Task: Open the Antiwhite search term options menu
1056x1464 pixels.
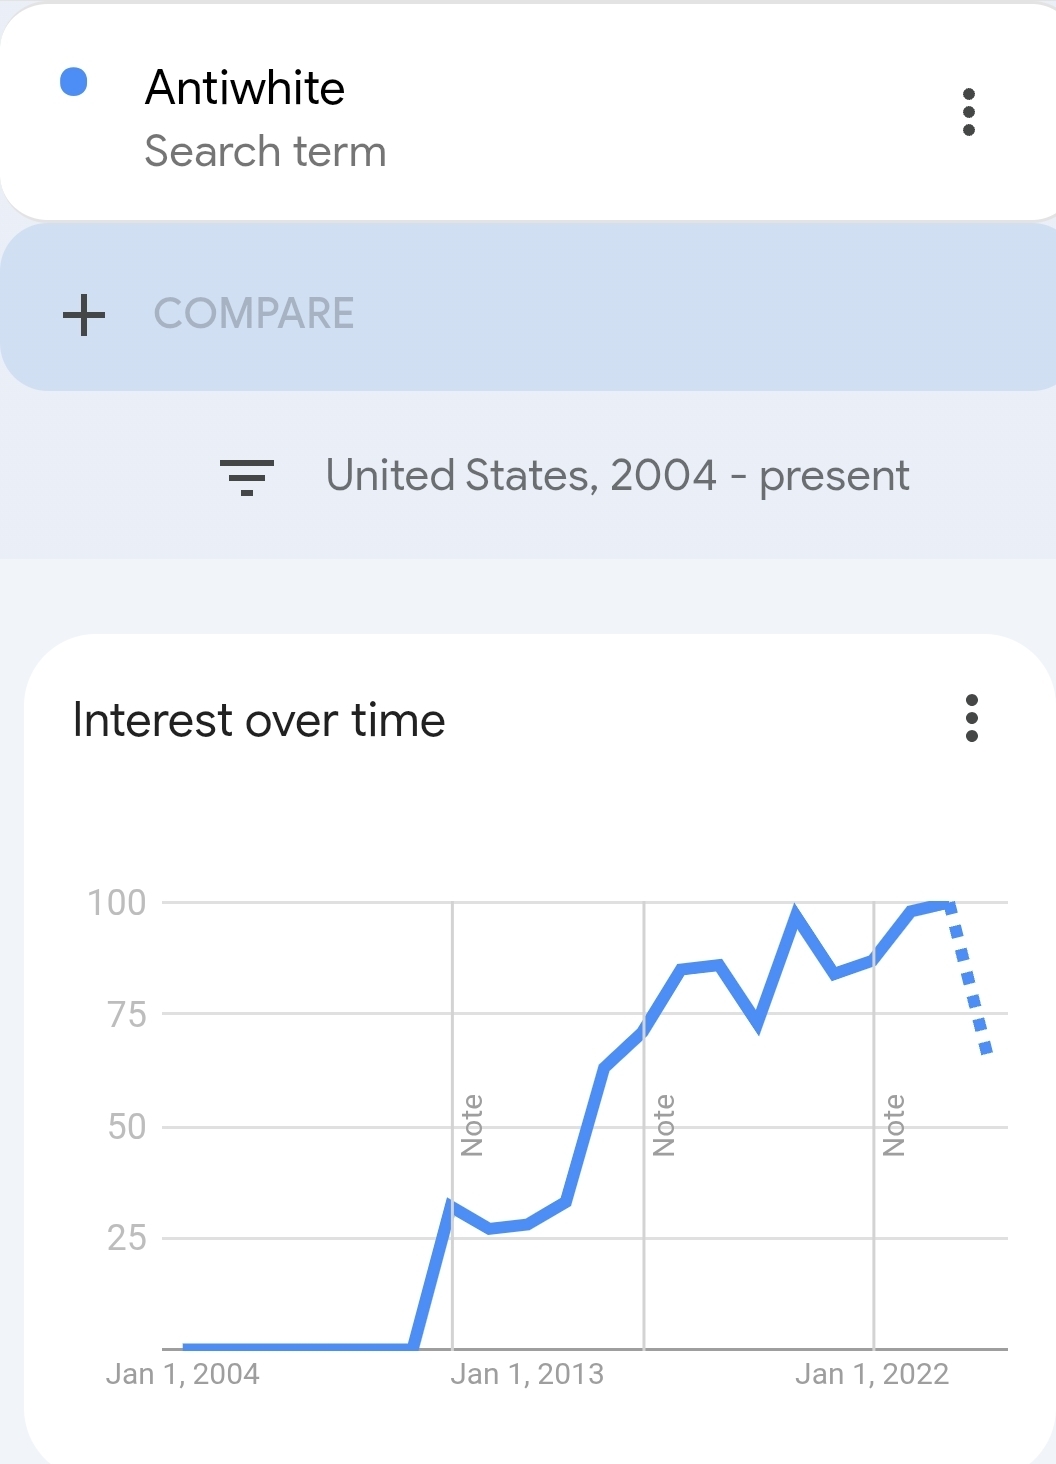Action: tap(968, 112)
